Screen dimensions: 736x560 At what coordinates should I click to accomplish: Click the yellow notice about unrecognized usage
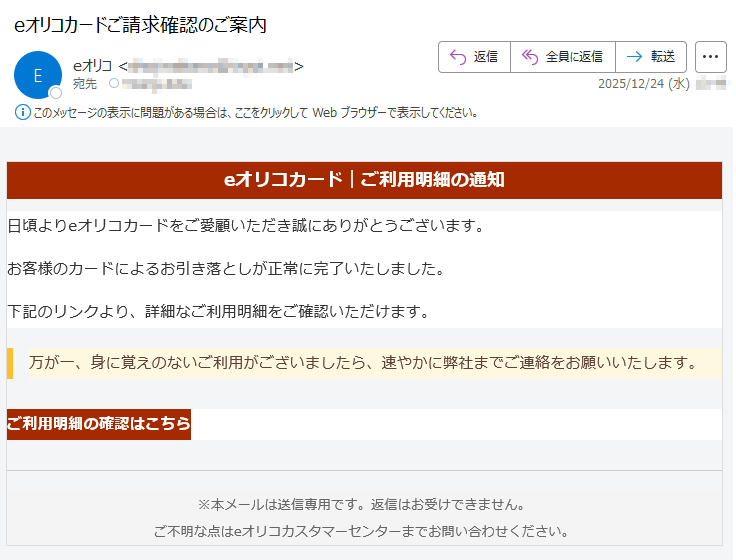362,362
